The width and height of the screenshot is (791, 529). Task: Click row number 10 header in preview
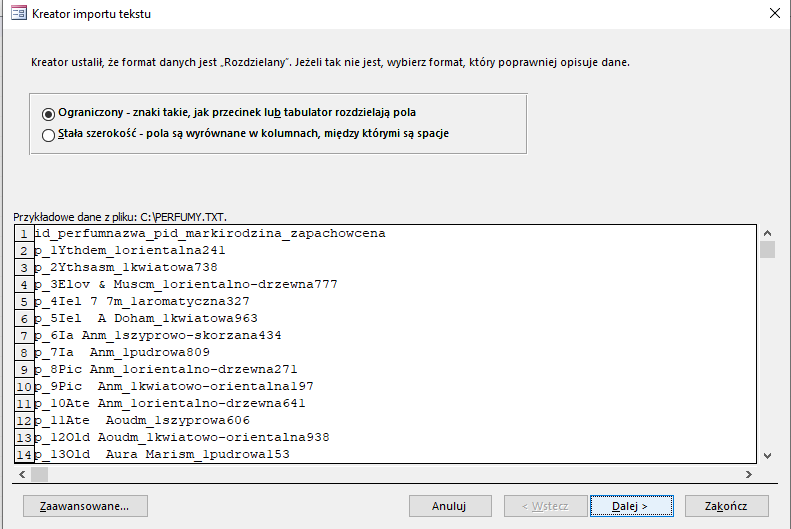[x=24, y=386]
